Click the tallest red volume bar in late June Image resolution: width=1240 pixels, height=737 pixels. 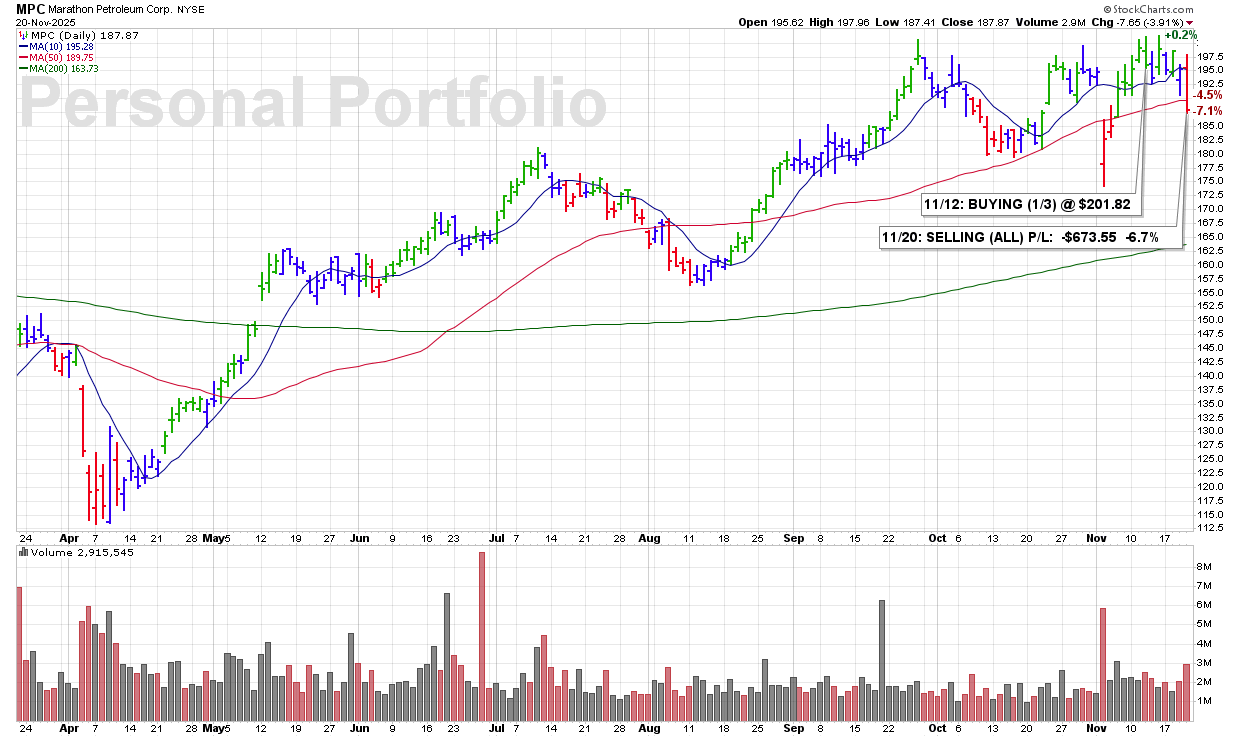(x=481, y=636)
